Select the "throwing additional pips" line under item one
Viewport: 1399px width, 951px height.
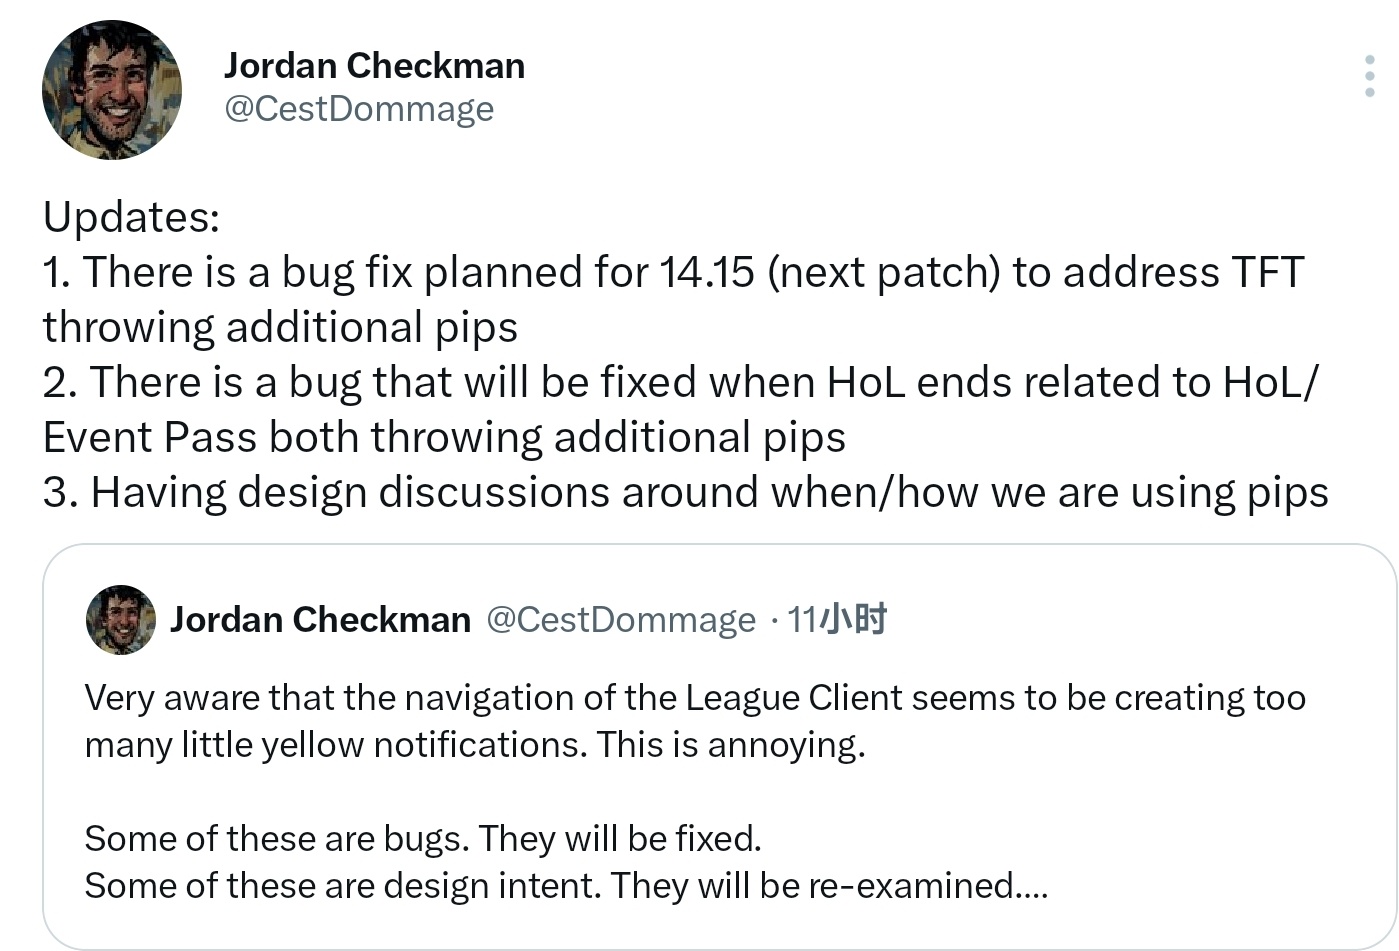(280, 328)
